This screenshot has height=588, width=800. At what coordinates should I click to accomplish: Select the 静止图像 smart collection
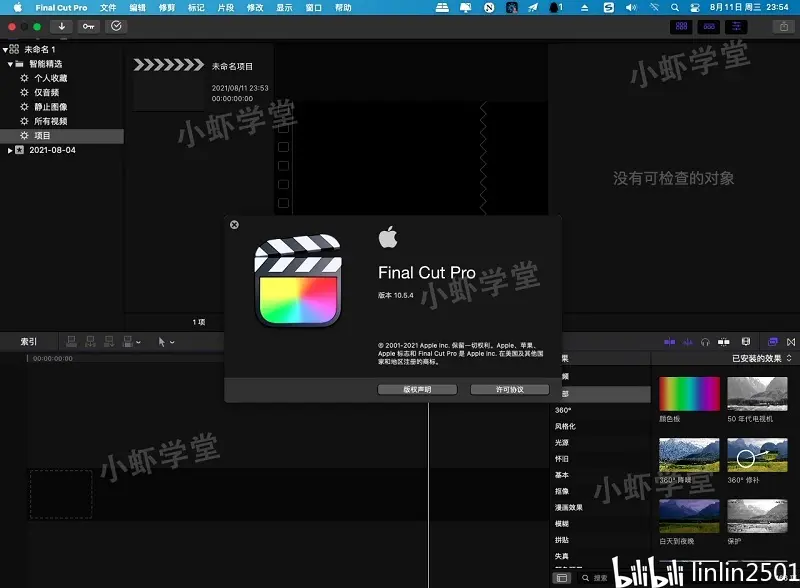(51, 107)
